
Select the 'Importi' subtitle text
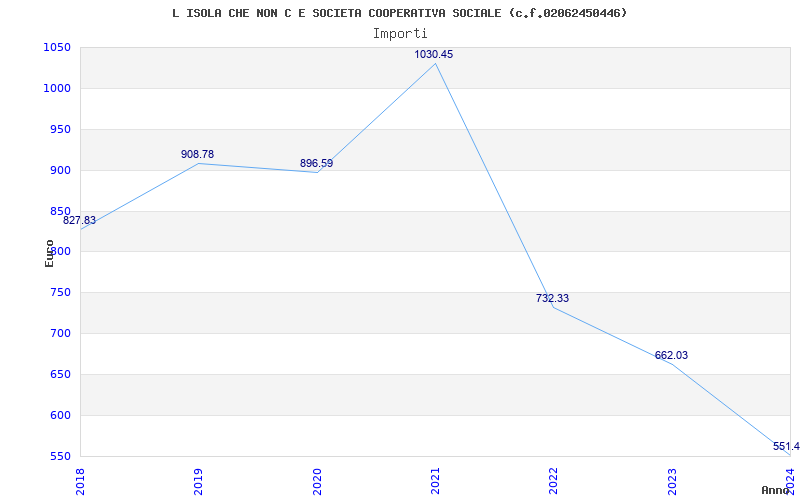[400, 34]
